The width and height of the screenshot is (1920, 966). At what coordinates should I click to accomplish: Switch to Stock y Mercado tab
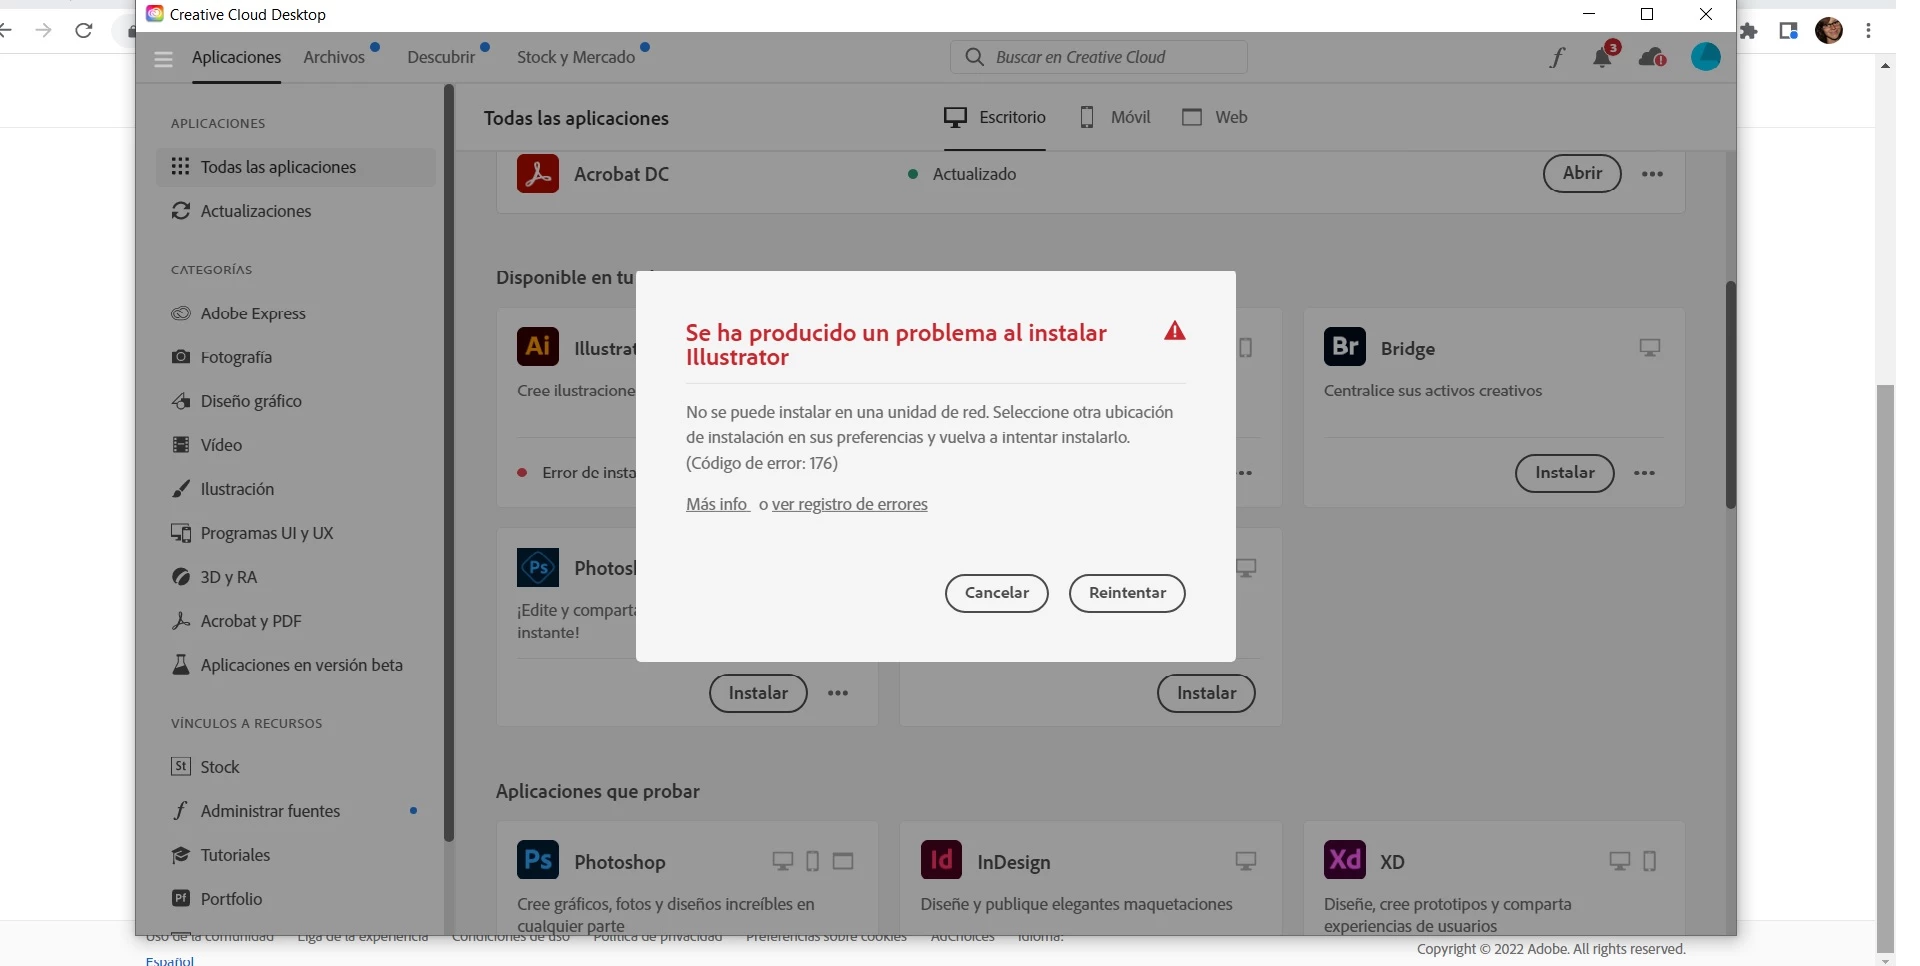(576, 57)
